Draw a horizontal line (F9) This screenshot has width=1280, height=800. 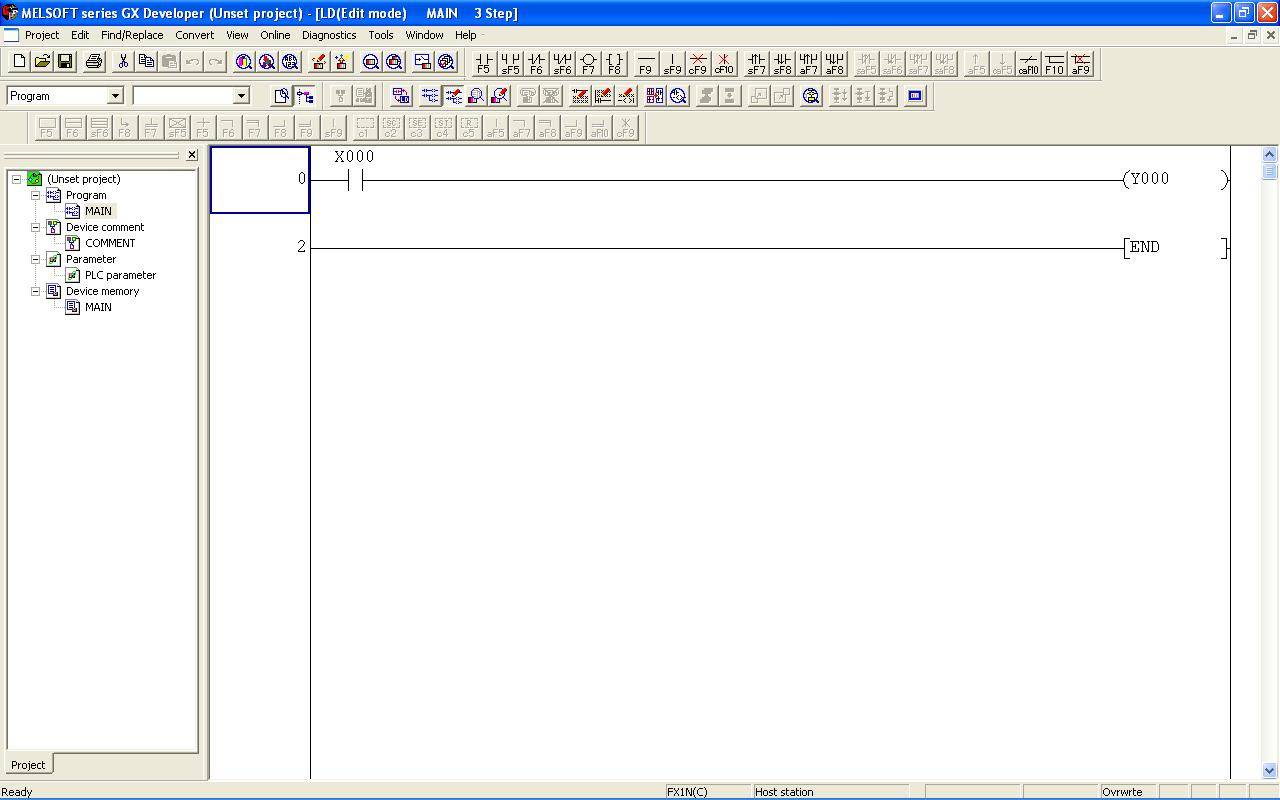coord(646,63)
